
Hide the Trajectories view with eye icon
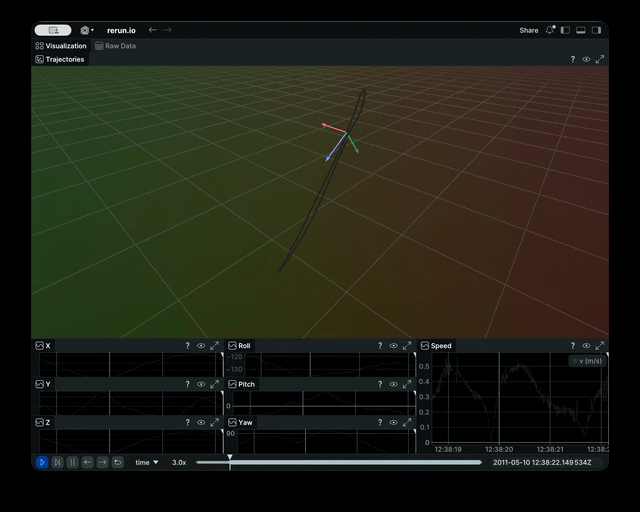pos(586,59)
